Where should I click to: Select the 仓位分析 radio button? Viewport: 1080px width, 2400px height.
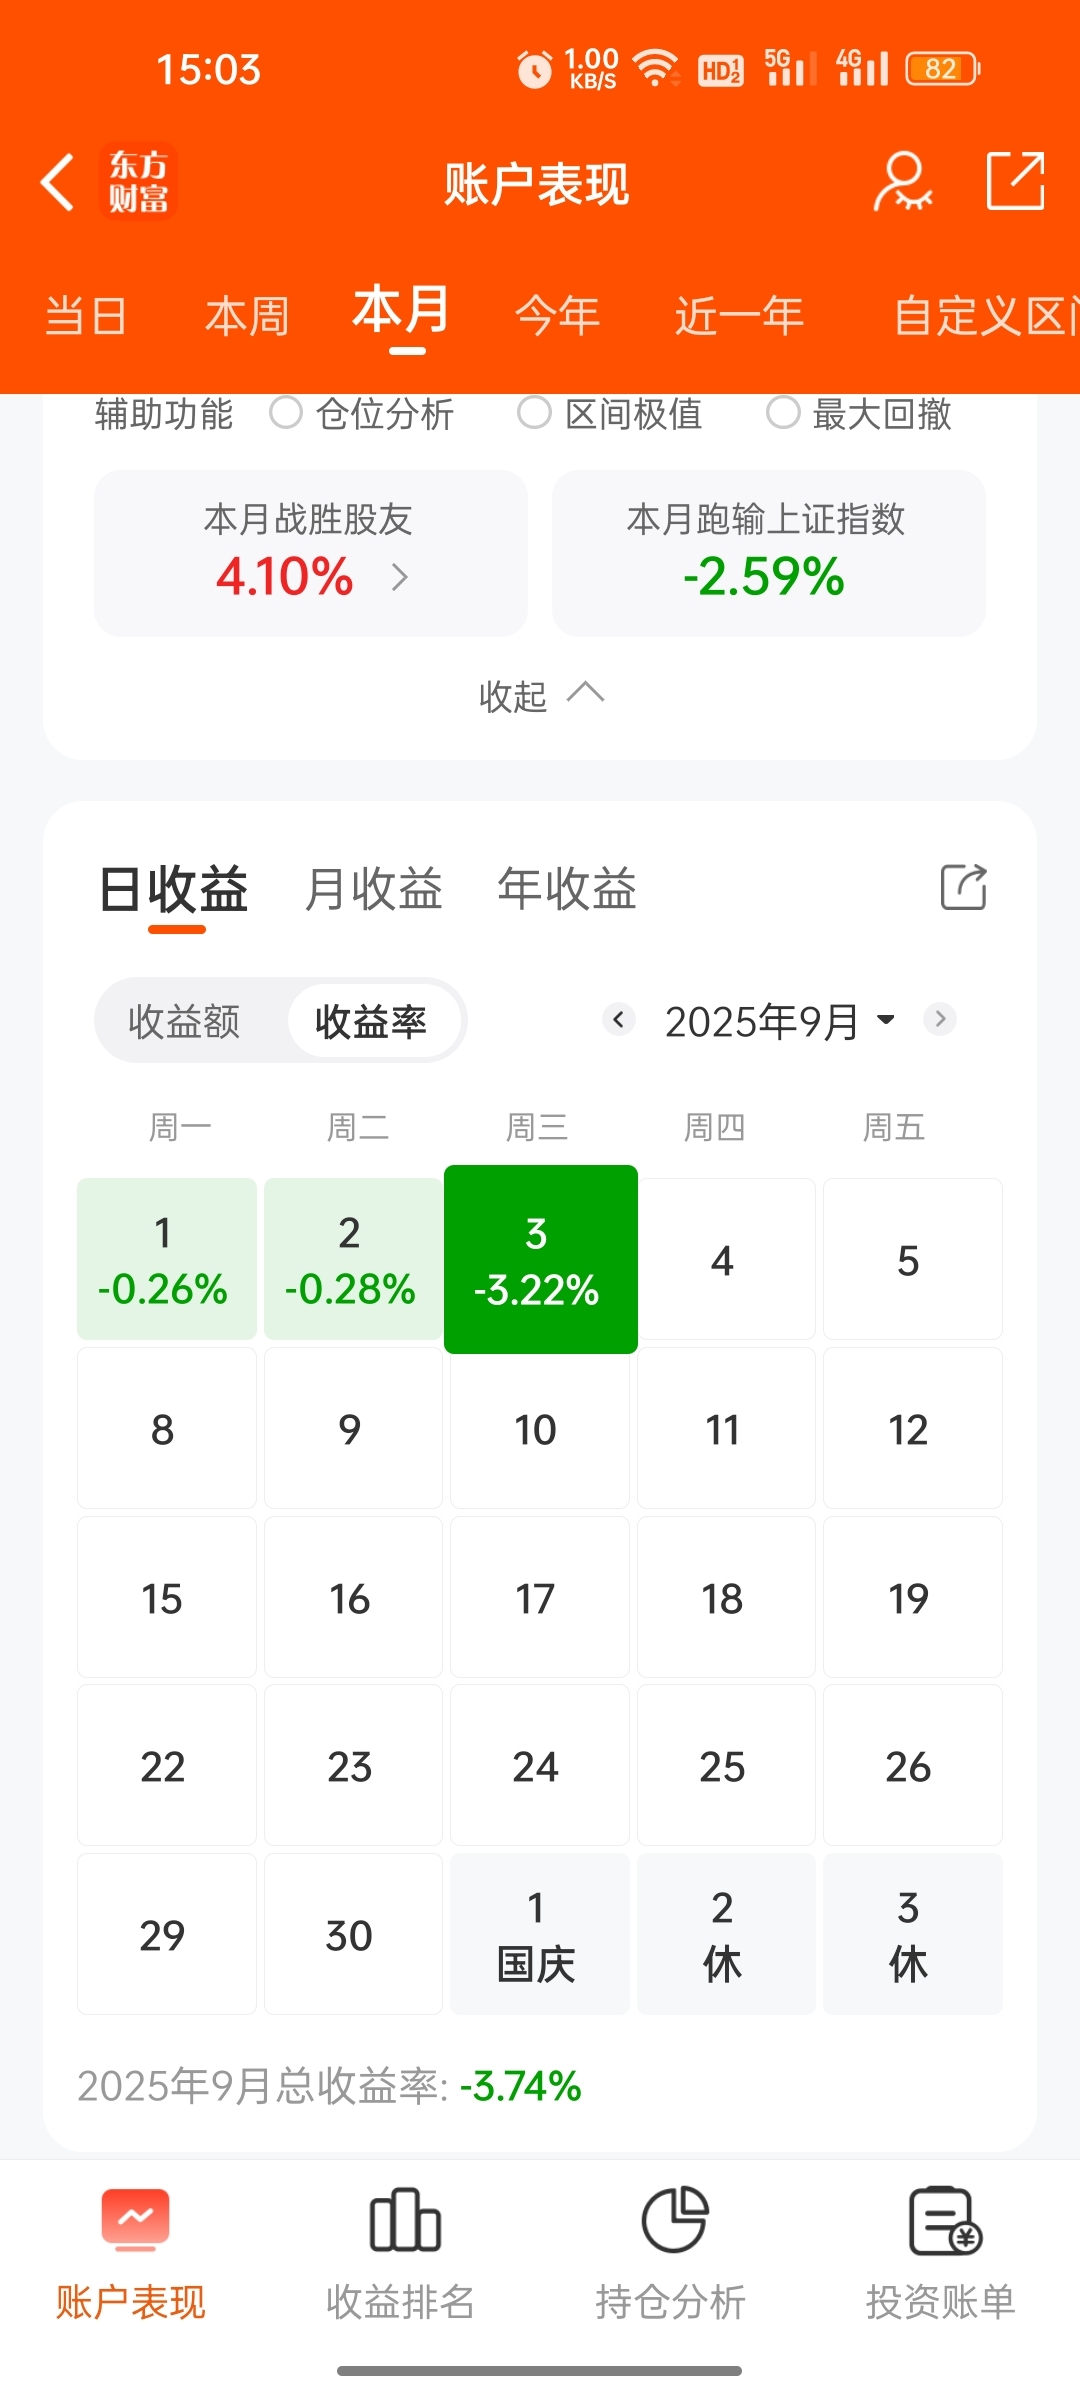pos(286,412)
